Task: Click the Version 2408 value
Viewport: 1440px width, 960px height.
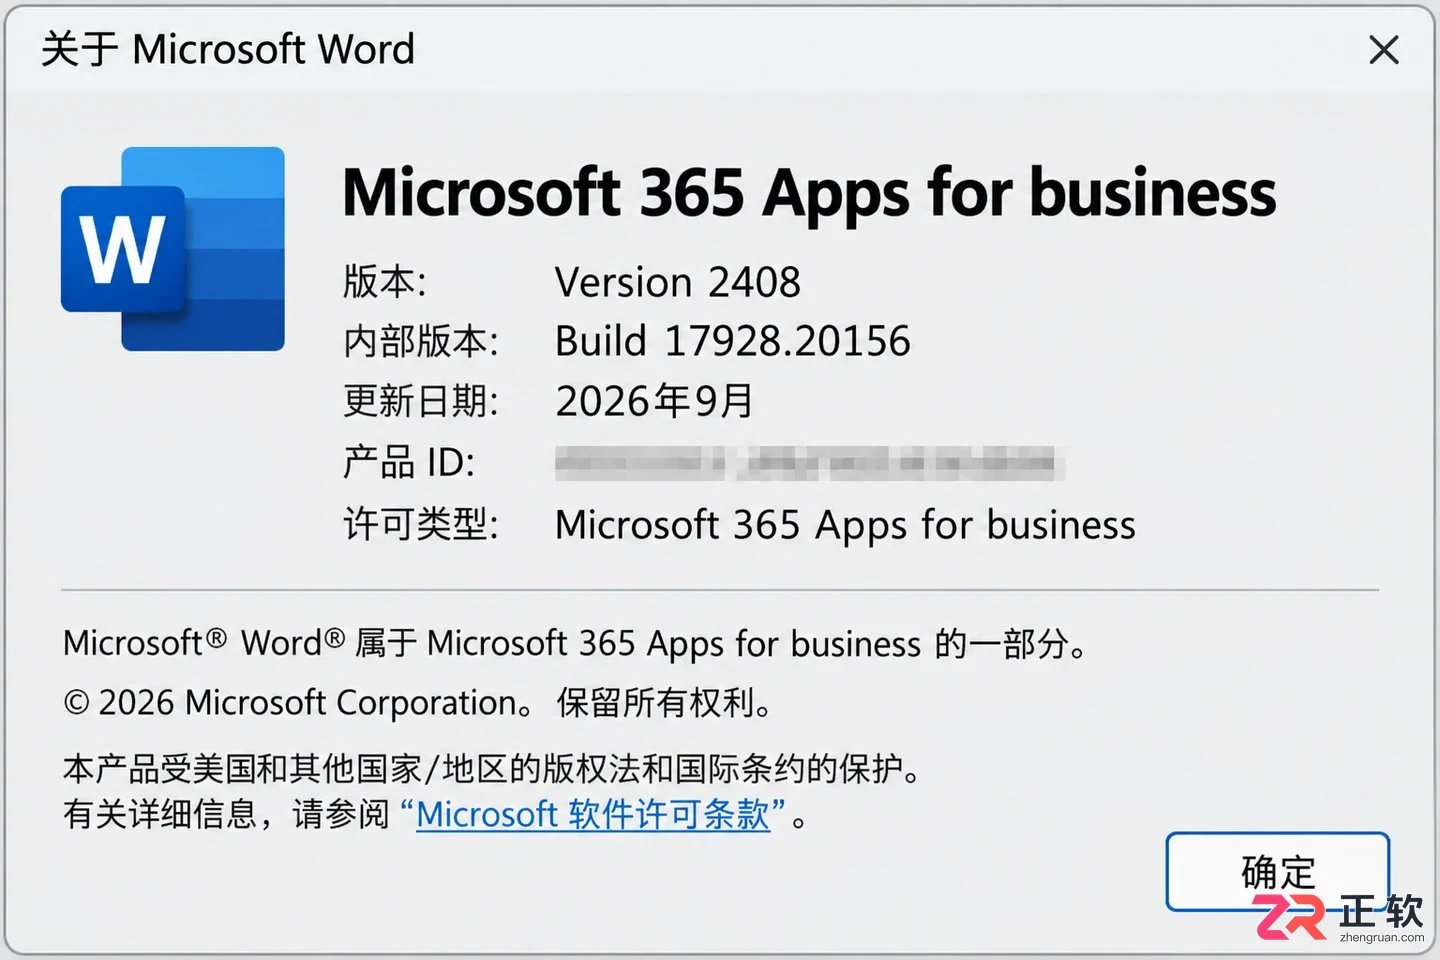Action: pos(678,283)
